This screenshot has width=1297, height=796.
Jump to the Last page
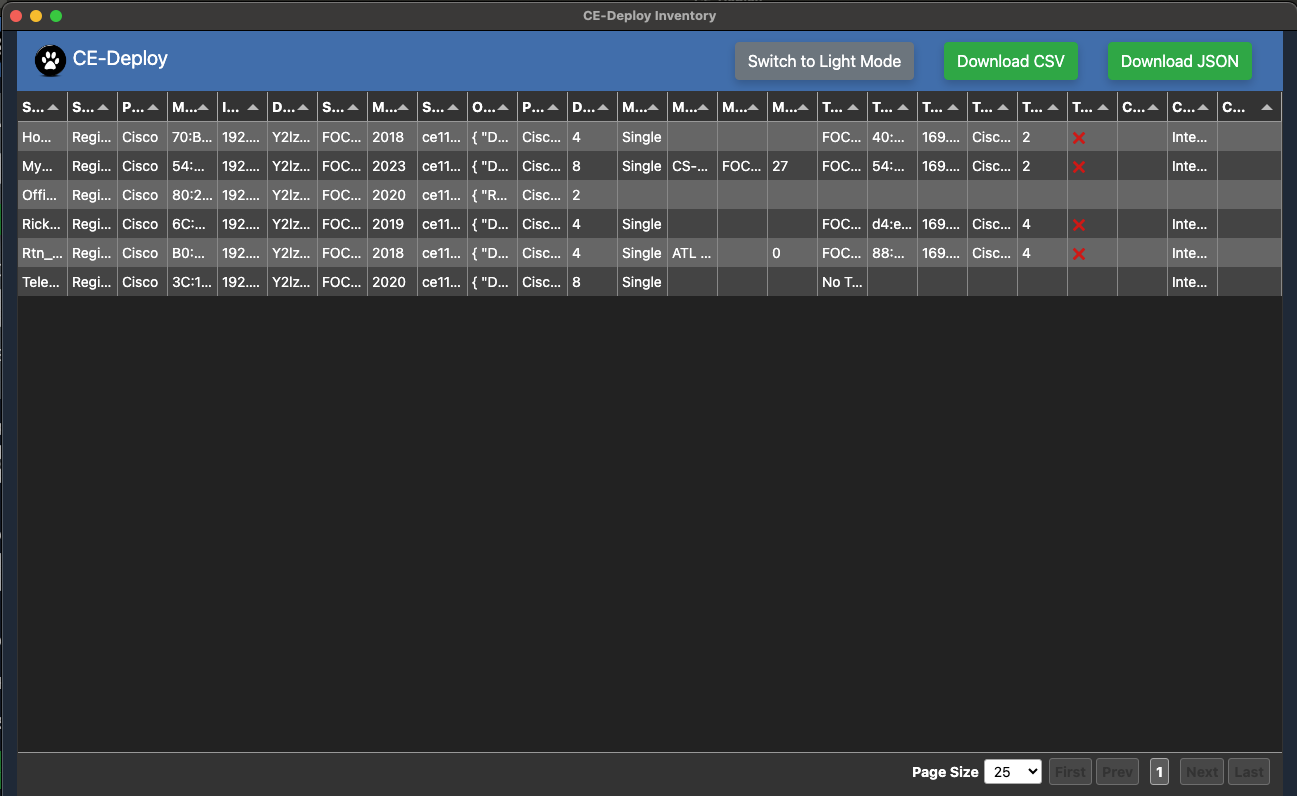click(x=1248, y=772)
